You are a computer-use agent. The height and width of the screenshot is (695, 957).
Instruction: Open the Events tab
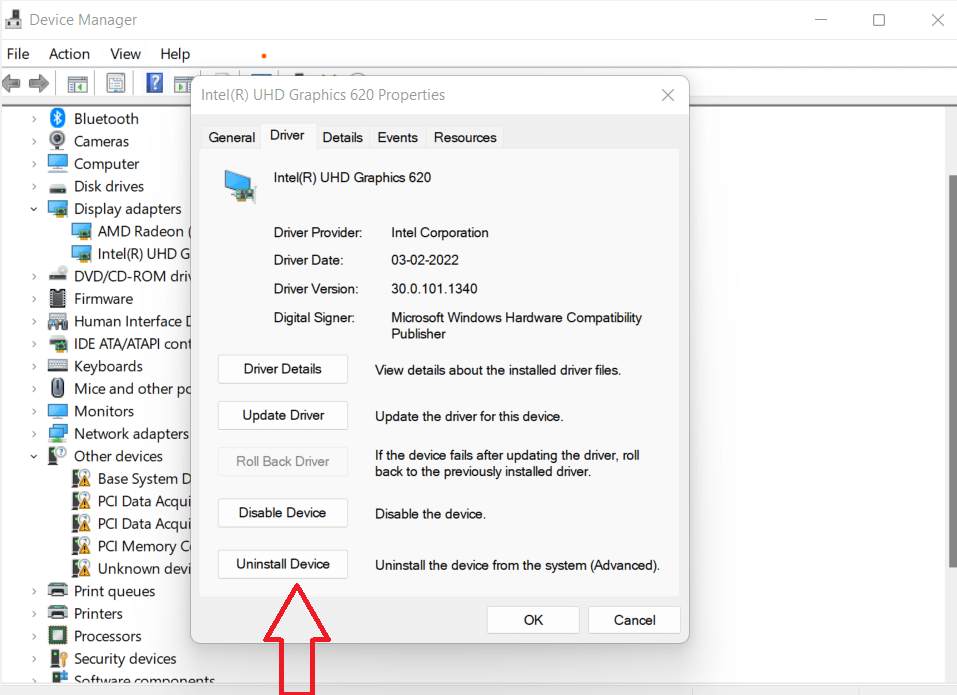pyautogui.click(x=397, y=137)
